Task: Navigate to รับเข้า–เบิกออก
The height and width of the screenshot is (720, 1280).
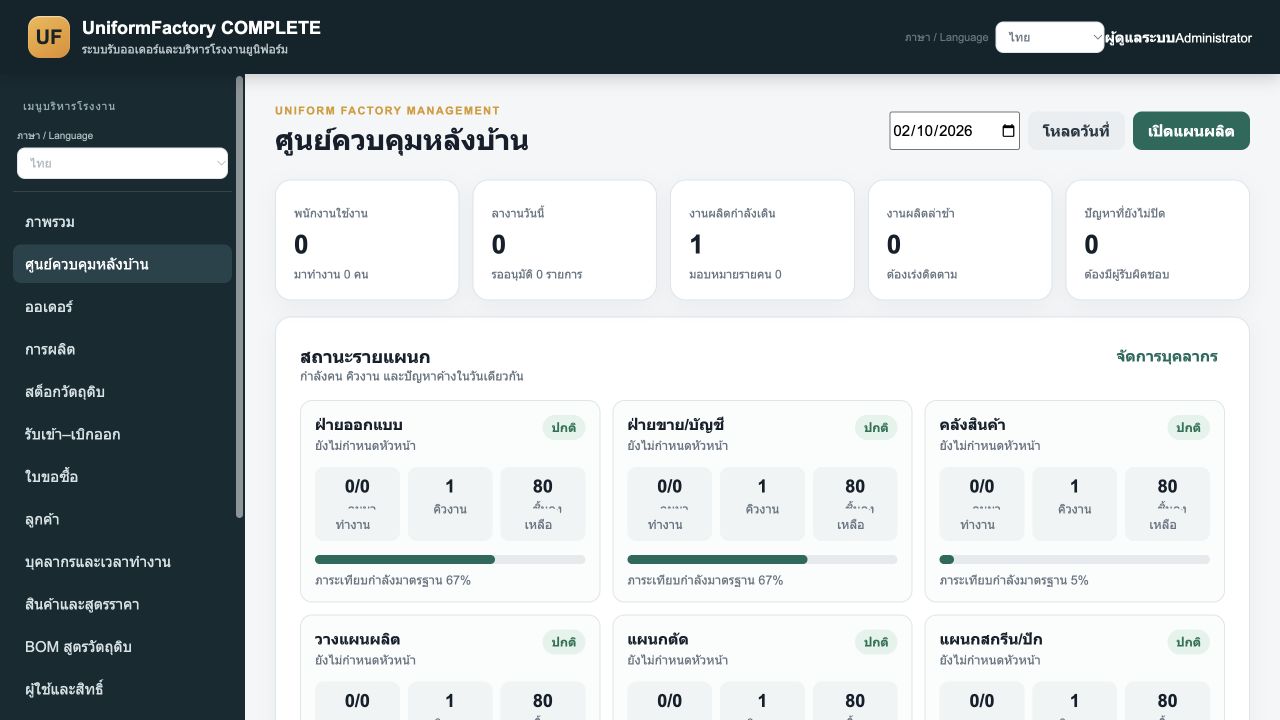Action: pos(122,434)
